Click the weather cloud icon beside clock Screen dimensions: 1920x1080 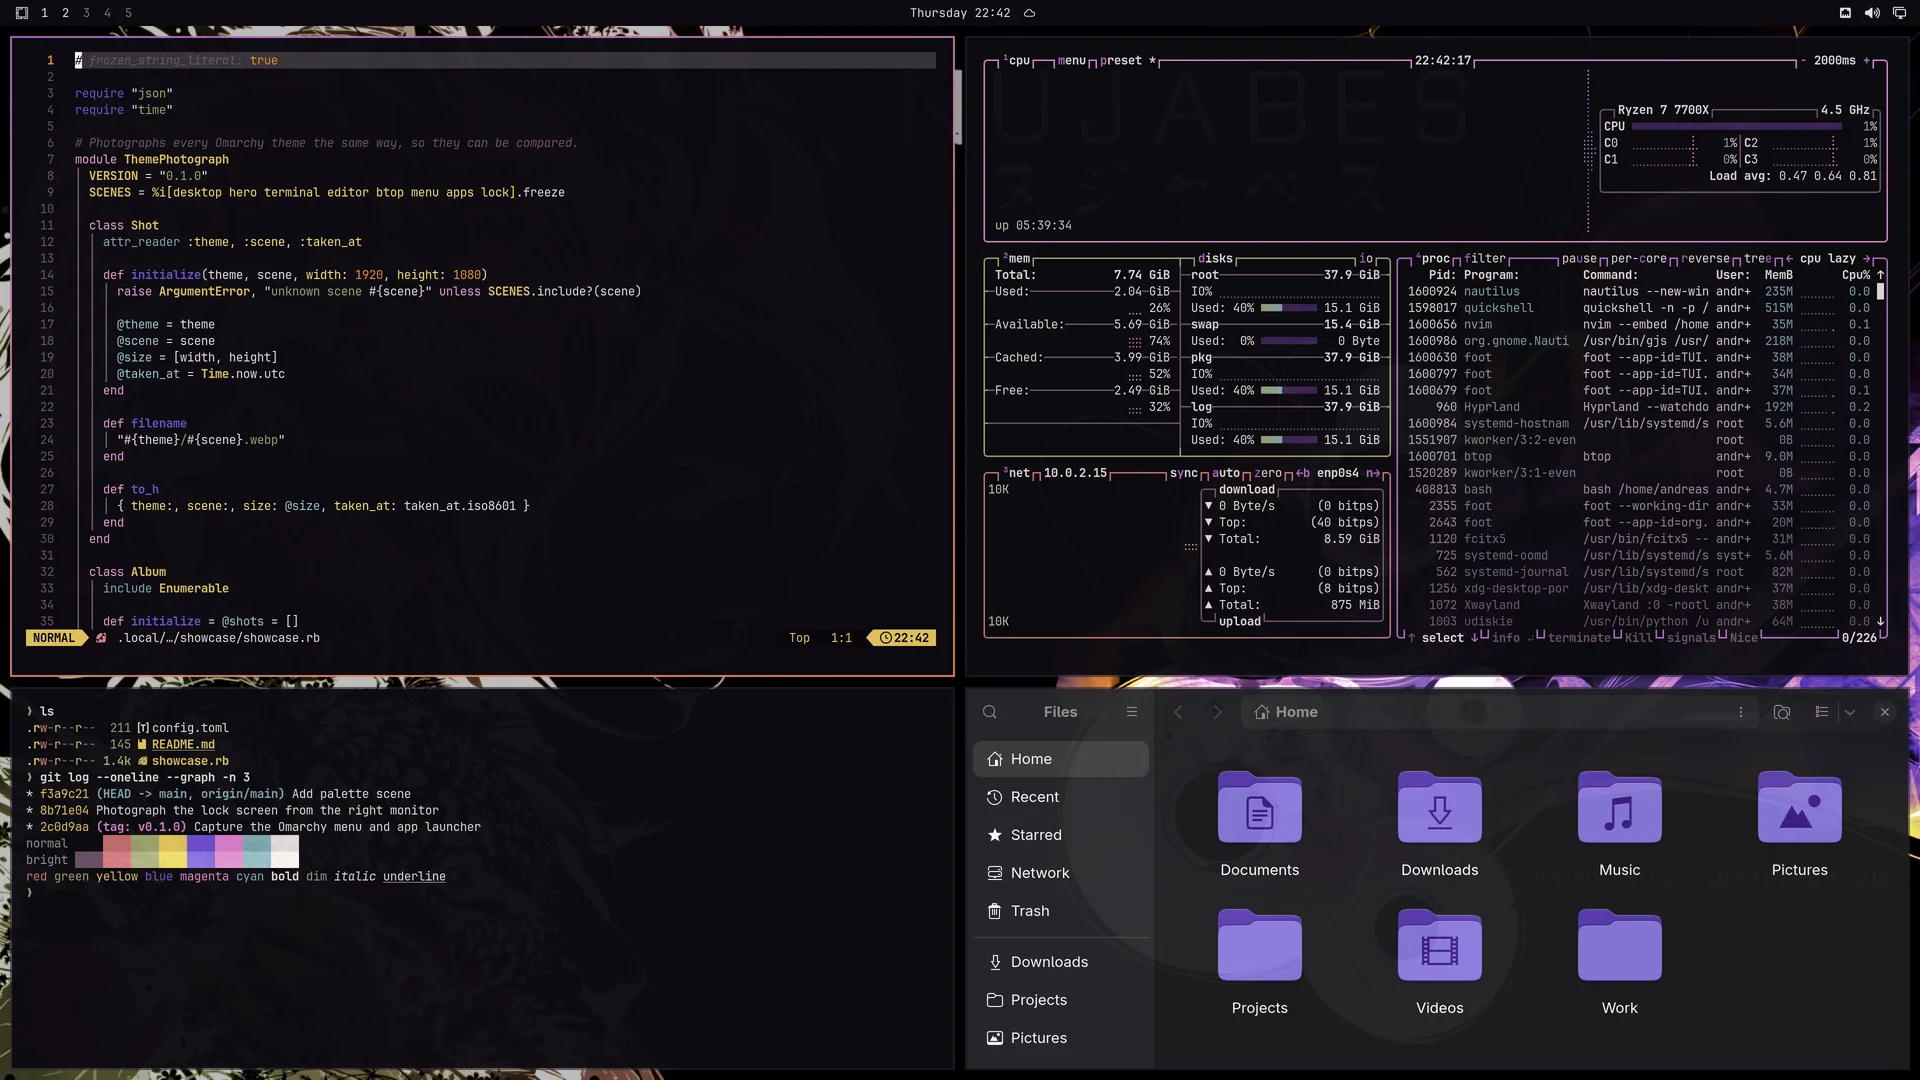(1029, 13)
